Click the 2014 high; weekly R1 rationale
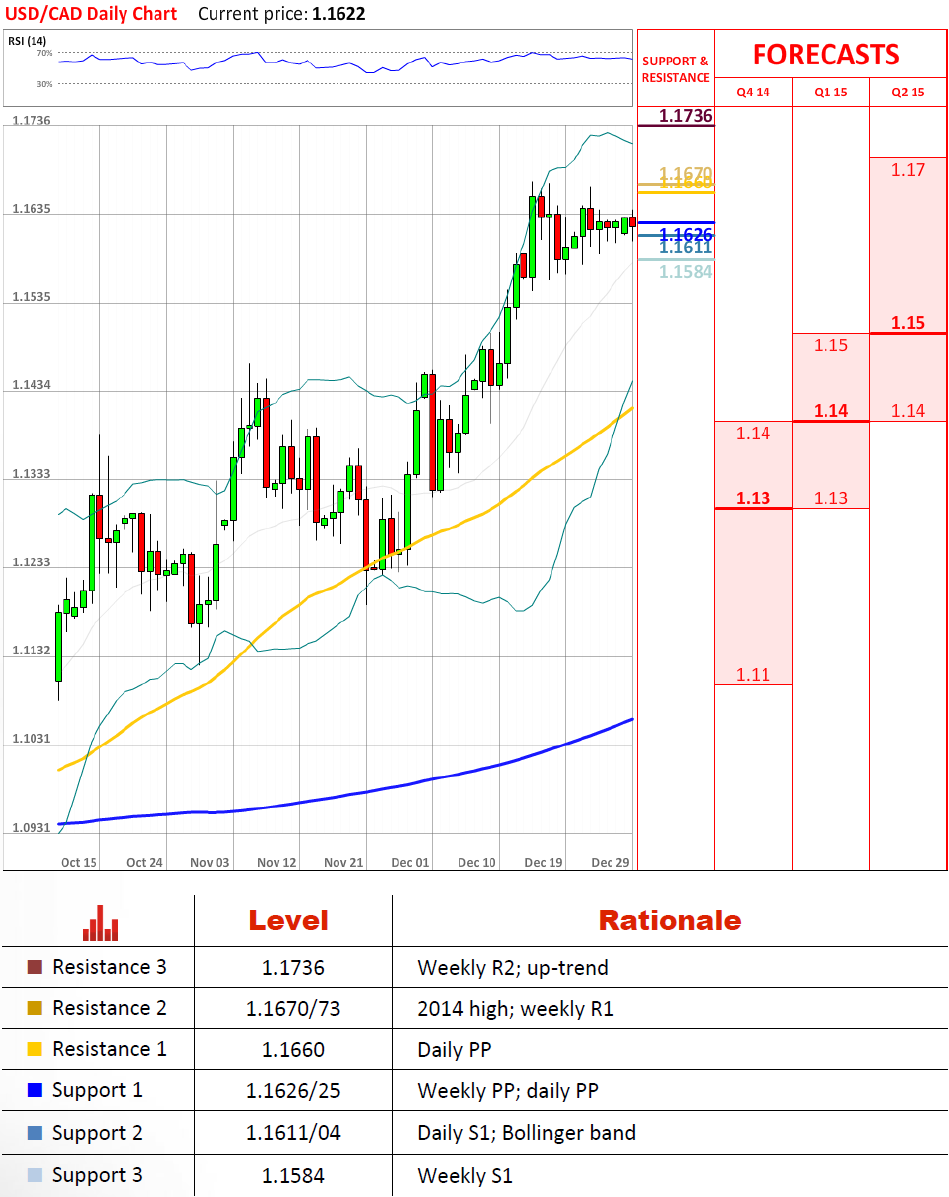The width and height of the screenshot is (949, 1197). (x=515, y=1009)
